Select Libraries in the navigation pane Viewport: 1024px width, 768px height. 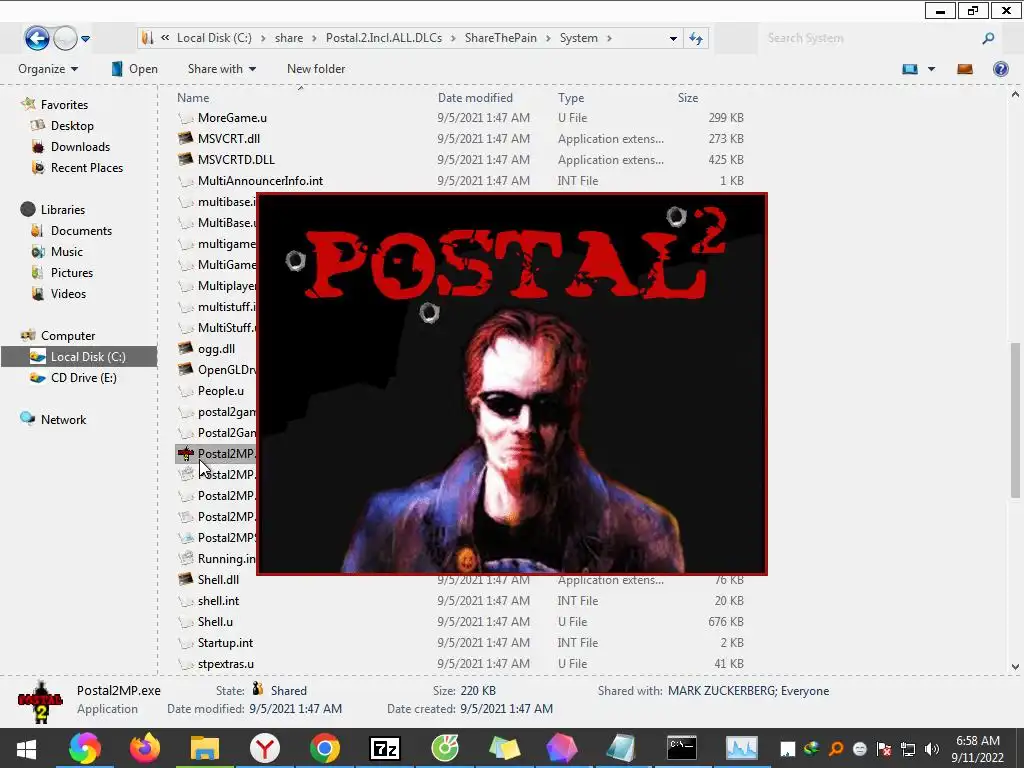[63, 210]
